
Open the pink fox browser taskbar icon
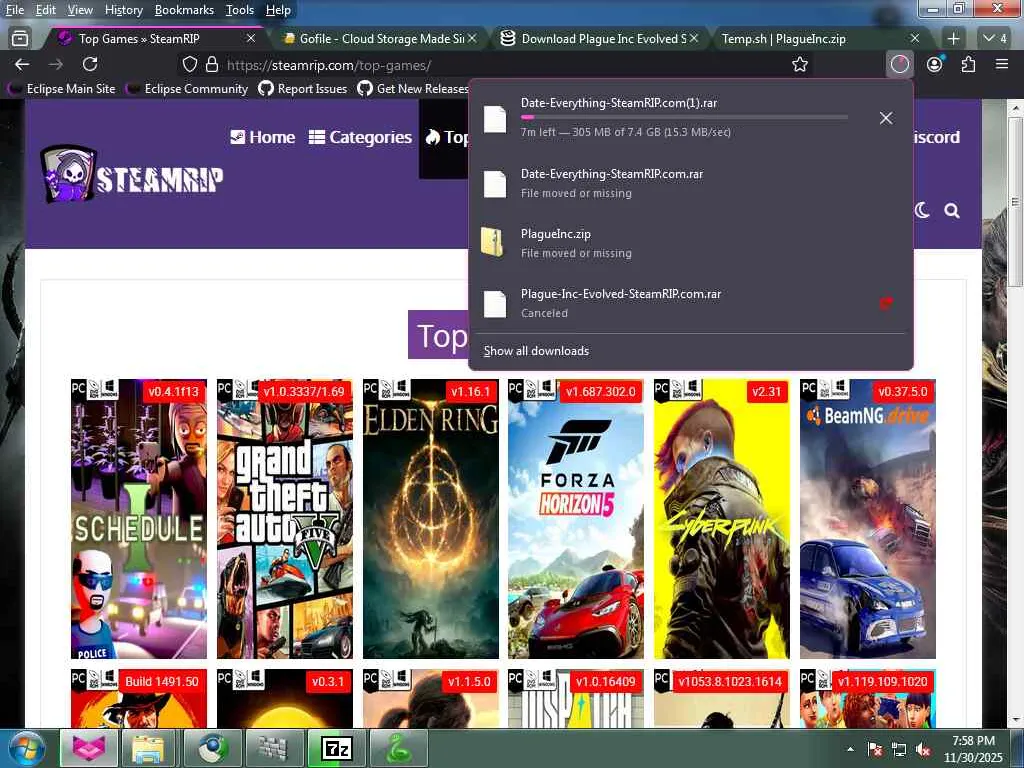(x=89, y=748)
